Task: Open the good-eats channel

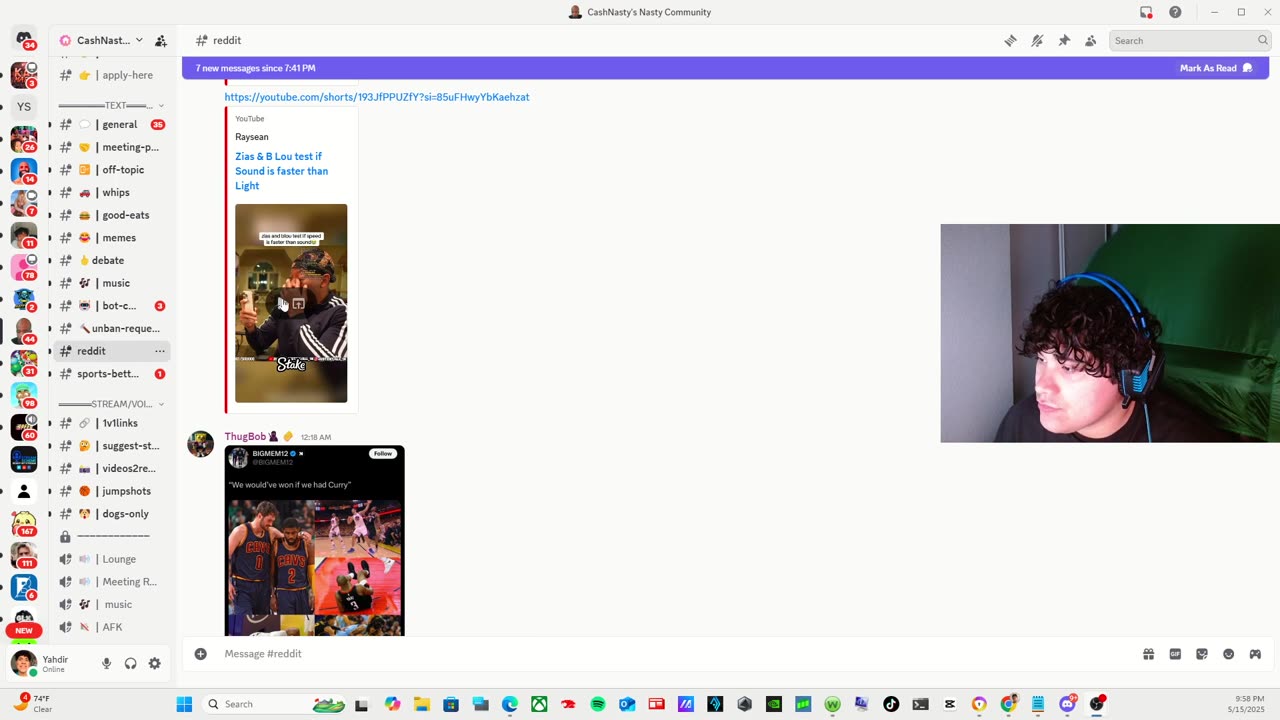Action: pos(111,215)
